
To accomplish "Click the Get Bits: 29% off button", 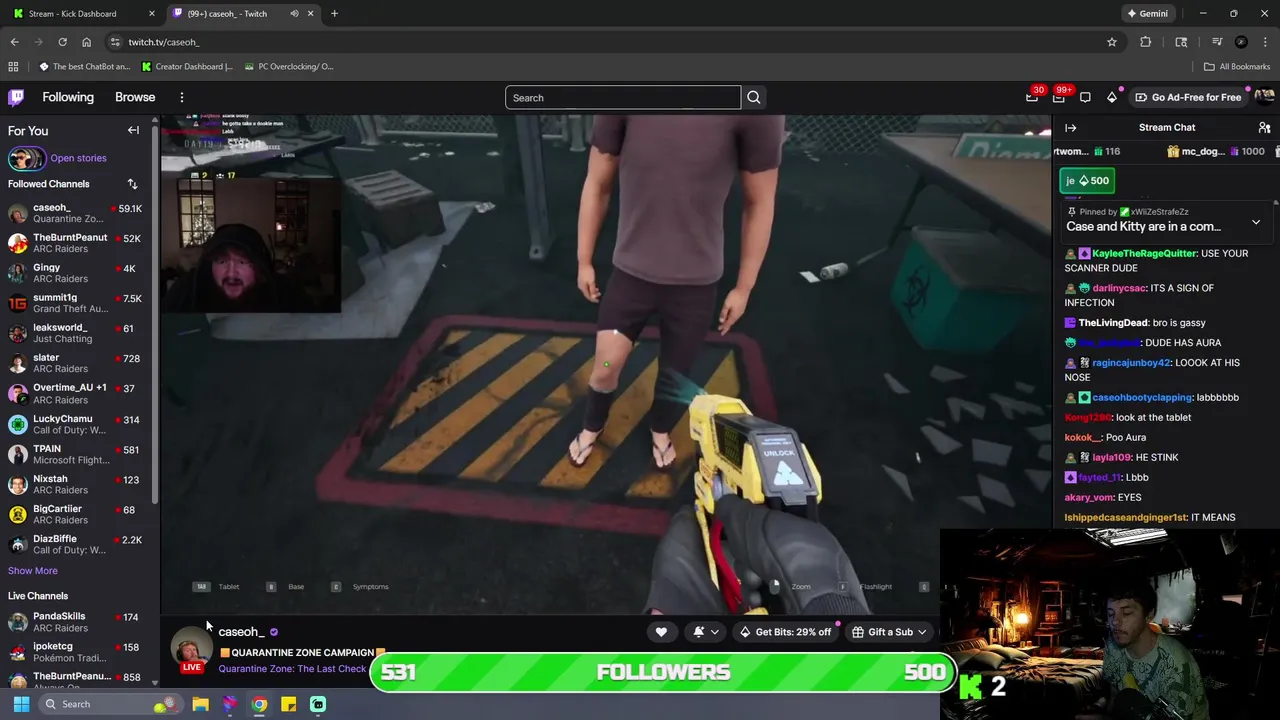I will (x=785, y=632).
